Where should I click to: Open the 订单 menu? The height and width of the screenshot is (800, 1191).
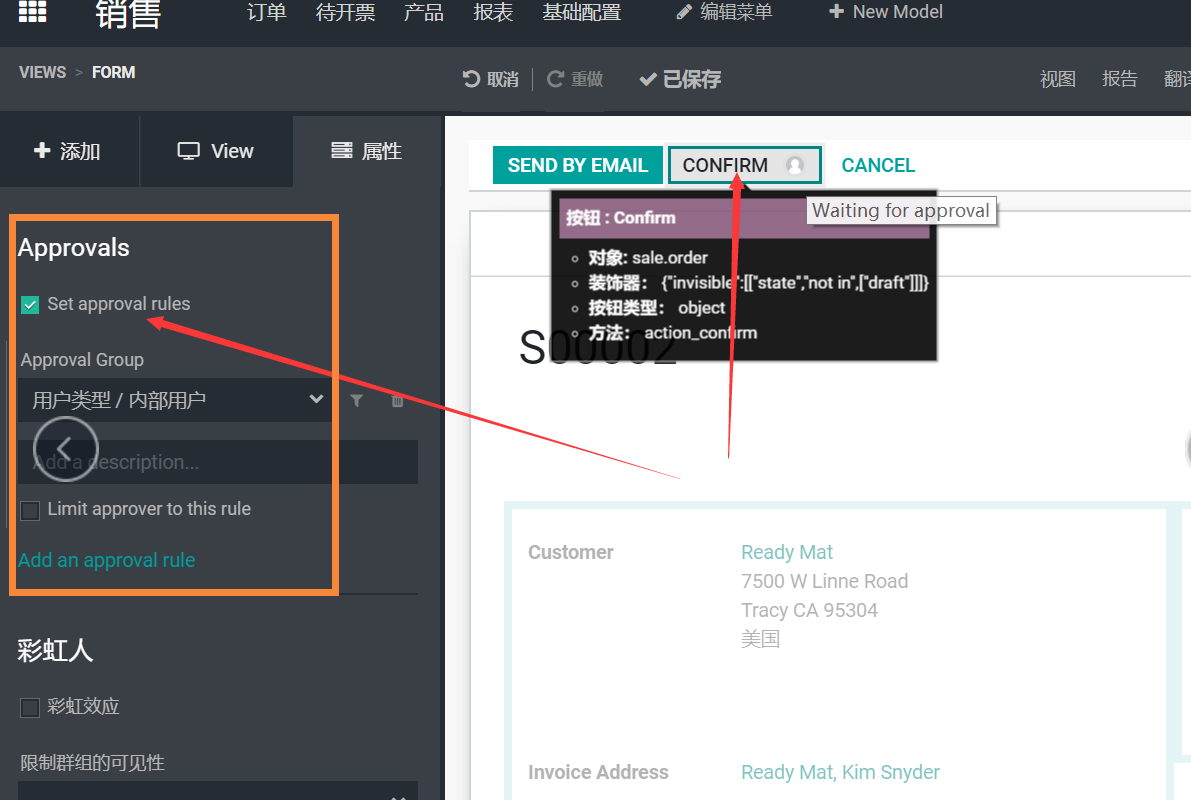[267, 12]
